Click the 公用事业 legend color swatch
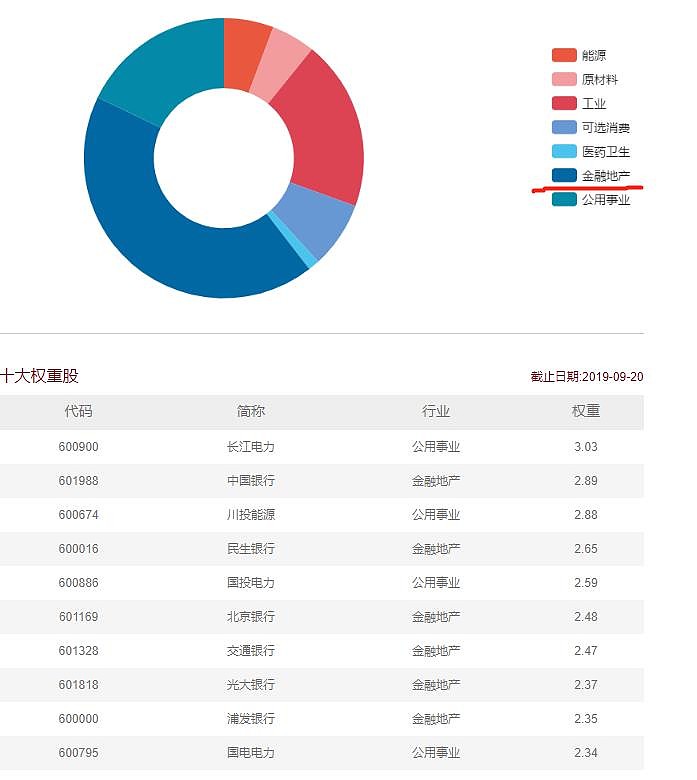The width and height of the screenshot is (697, 780). (x=564, y=199)
